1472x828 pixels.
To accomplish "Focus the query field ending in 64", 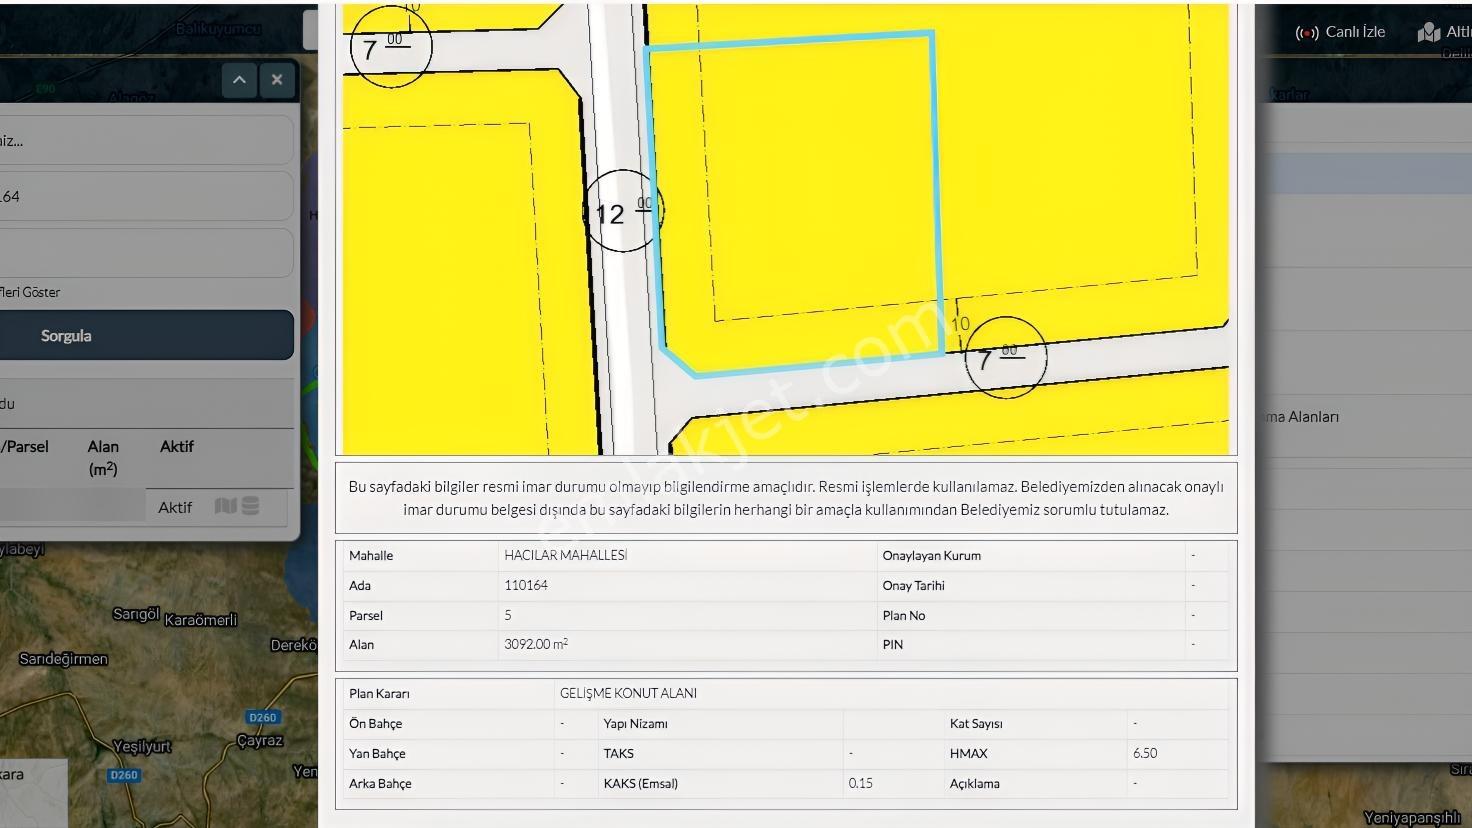I will tap(146, 196).
